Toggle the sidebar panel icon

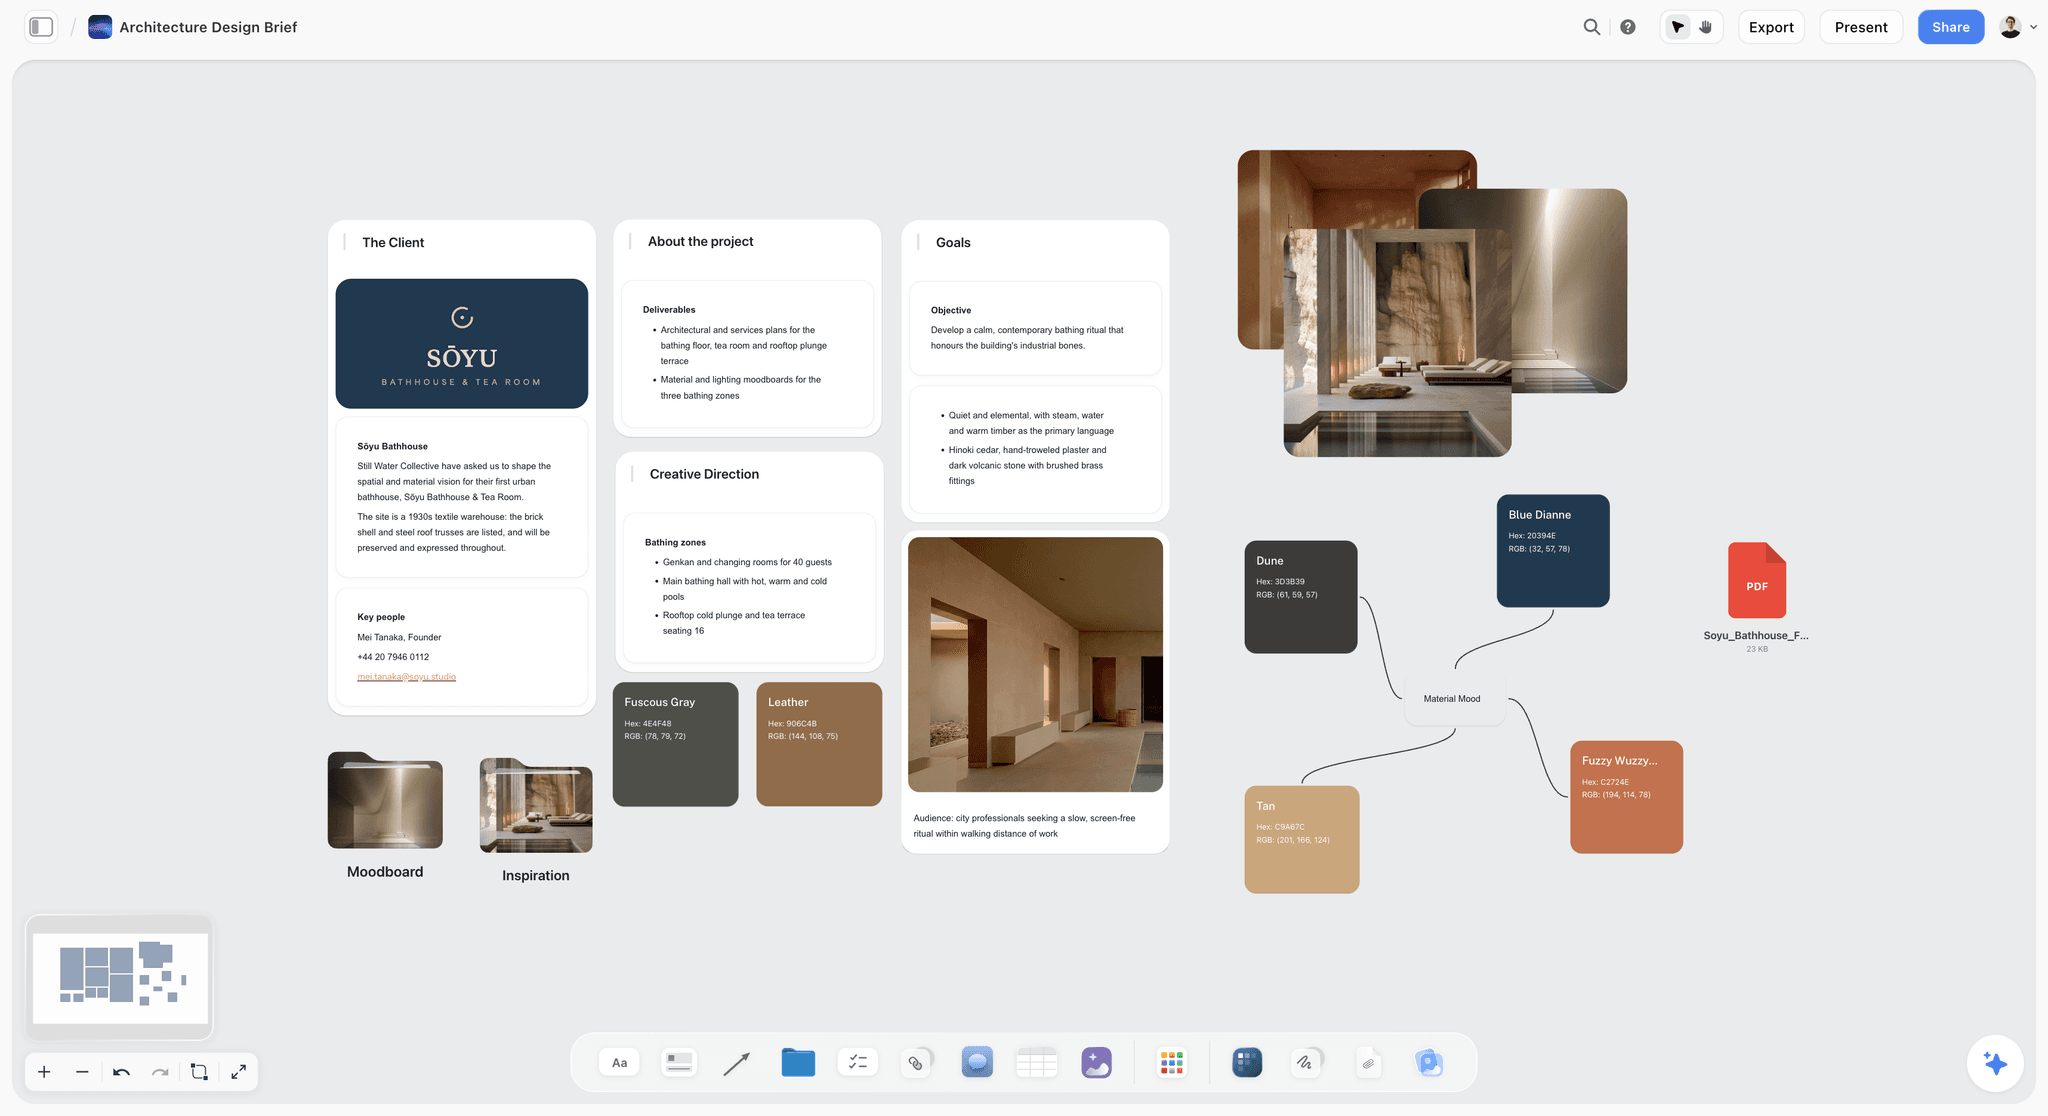coord(41,27)
